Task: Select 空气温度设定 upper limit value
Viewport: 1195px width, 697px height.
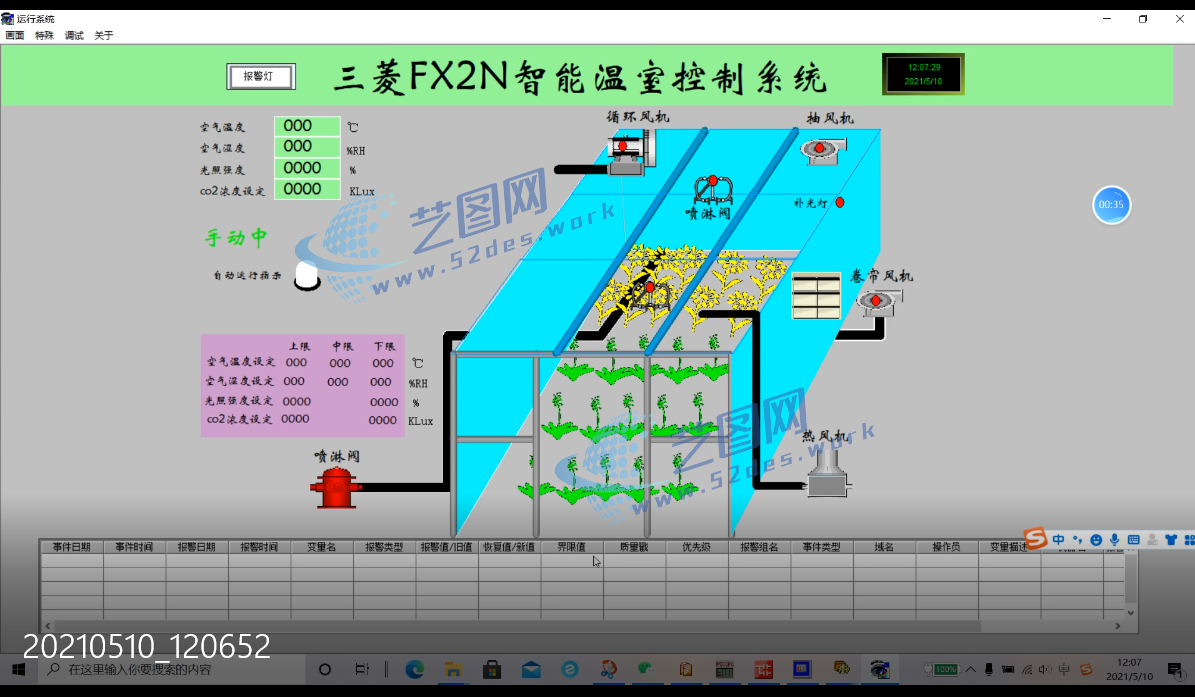Action: click(x=296, y=363)
